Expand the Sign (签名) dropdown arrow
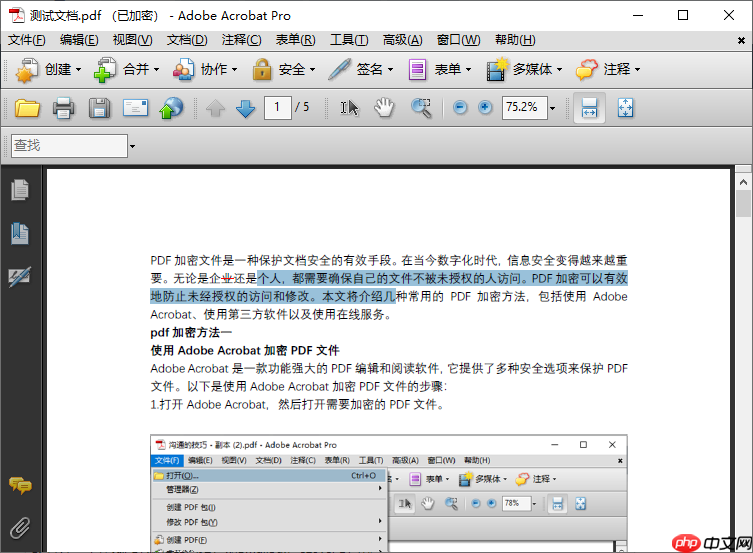 click(x=390, y=70)
